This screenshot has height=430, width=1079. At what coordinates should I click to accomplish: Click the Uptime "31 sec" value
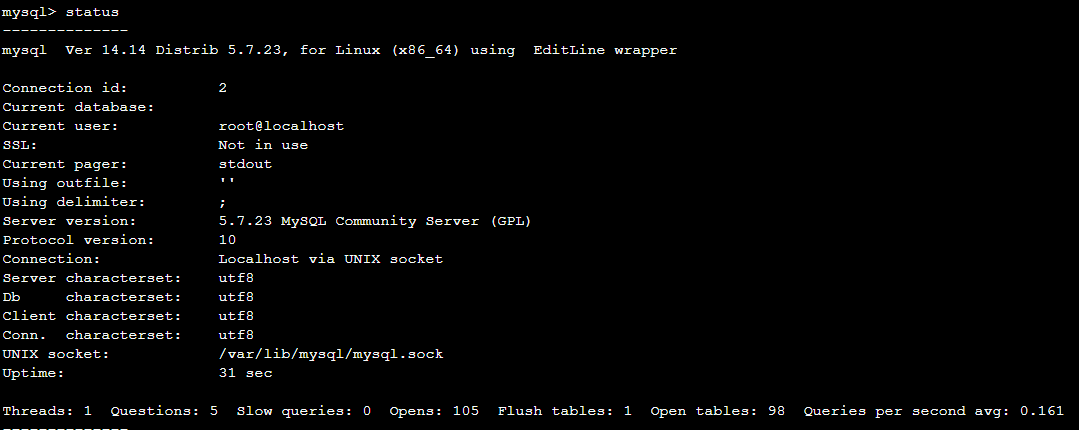point(245,373)
